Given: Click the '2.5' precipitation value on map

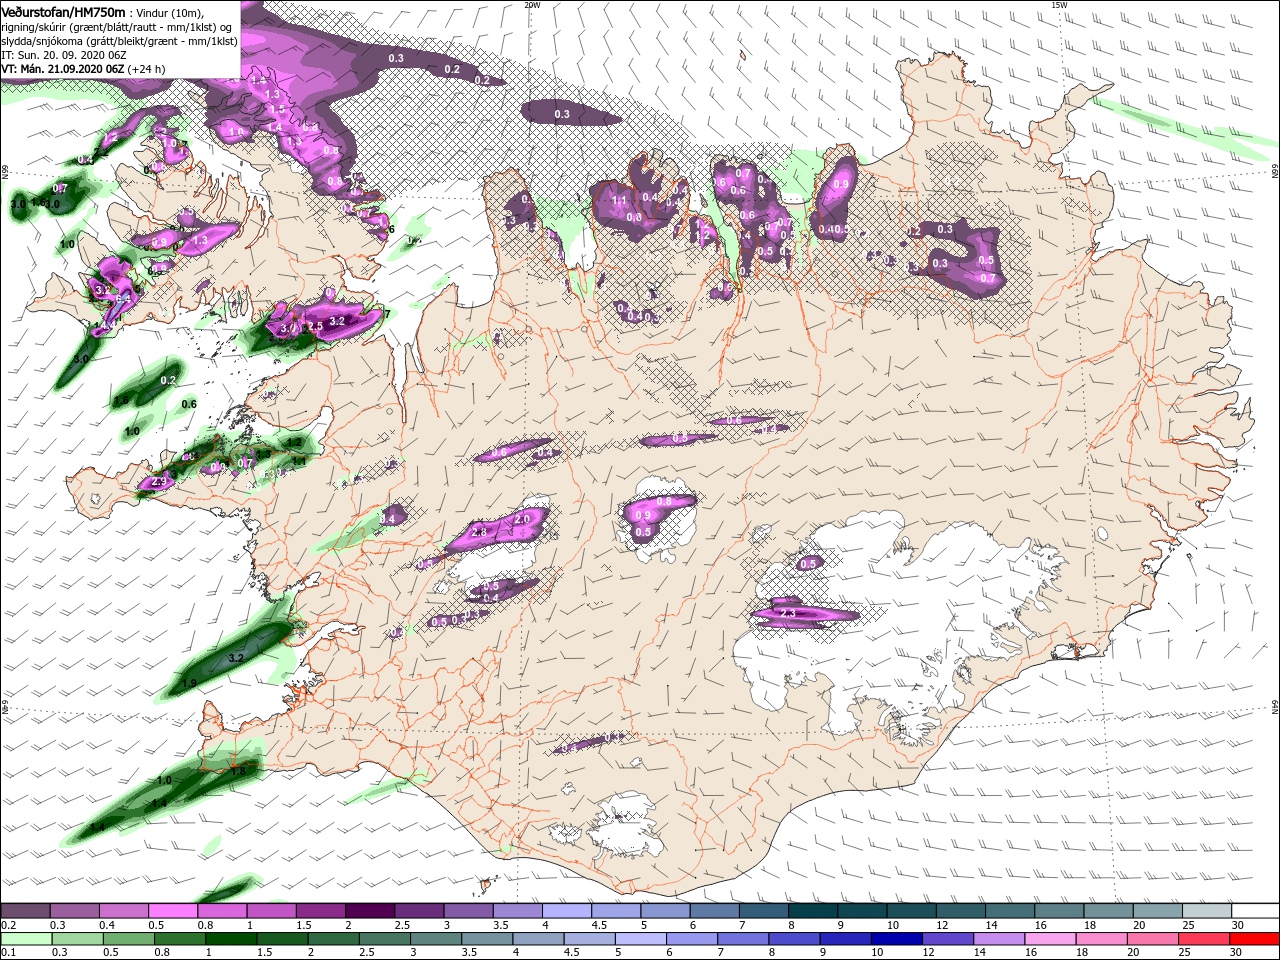Looking at the screenshot, I should [x=314, y=326].
